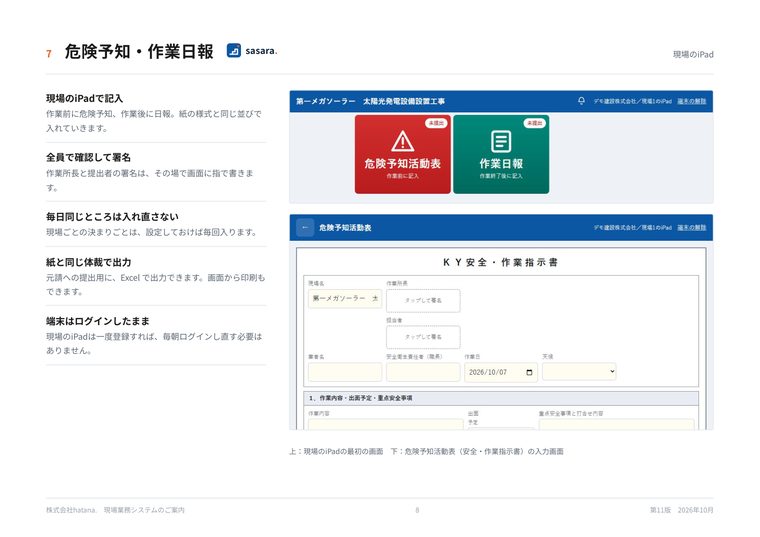Click the form title KY安全・作業指示書
Screen dimensions: 760x537
click(x=500, y=262)
